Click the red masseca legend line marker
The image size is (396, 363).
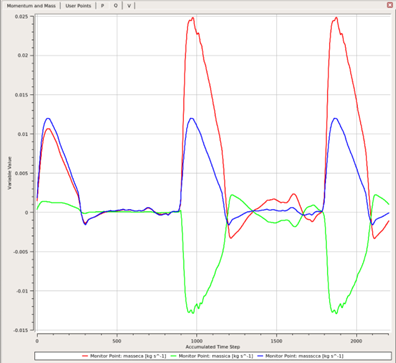coord(86,356)
